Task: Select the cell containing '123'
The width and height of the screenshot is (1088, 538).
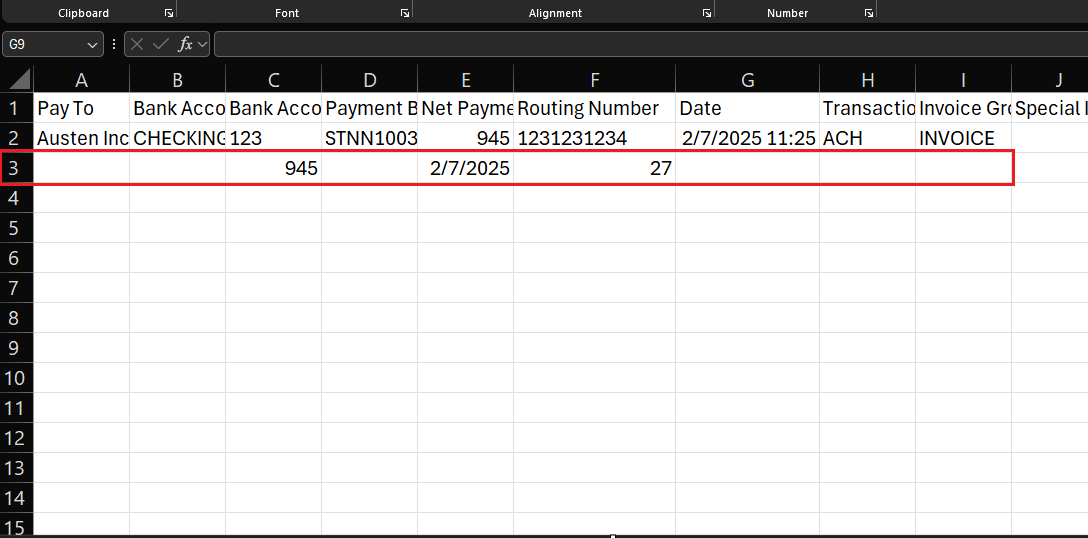Action: [x=273, y=138]
